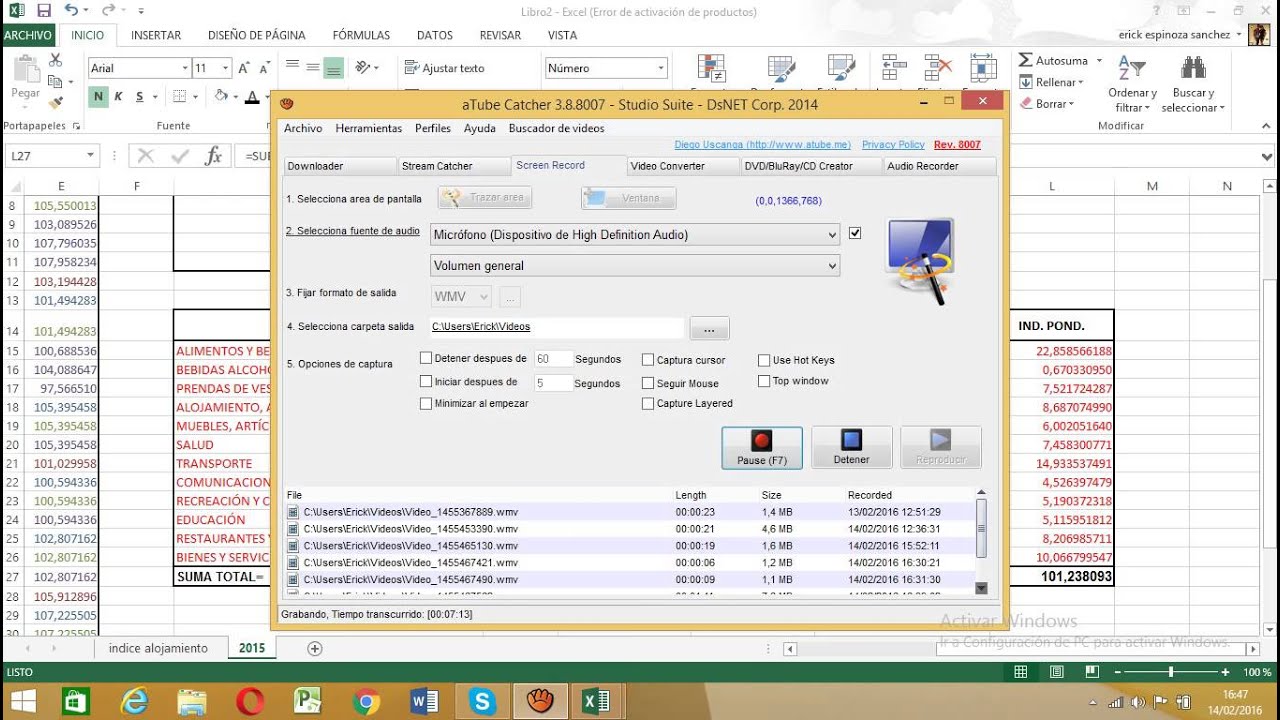The image size is (1280, 720).
Task: Enable Iniciar despues de checkbox
Action: pyautogui.click(x=426, y=381)
